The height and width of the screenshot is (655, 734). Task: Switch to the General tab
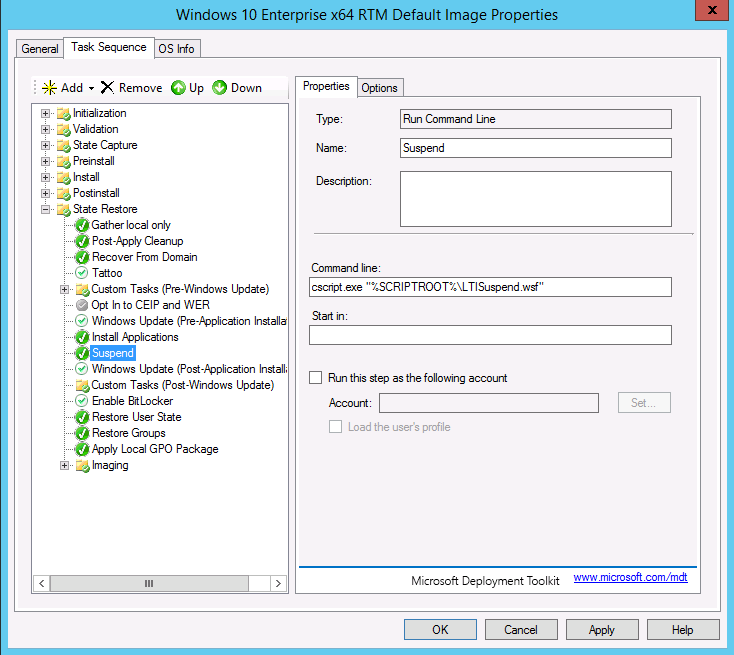coord(40,48)
